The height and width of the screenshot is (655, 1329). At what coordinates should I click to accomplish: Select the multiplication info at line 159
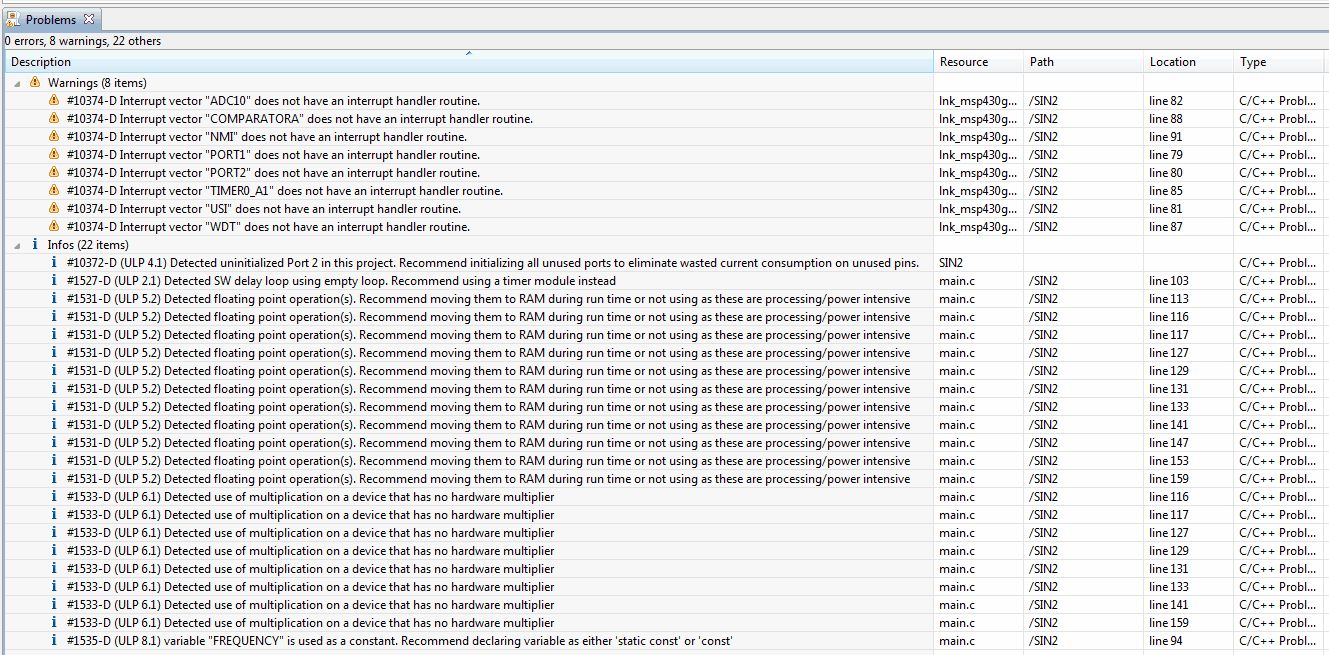(x=310, y=623)
